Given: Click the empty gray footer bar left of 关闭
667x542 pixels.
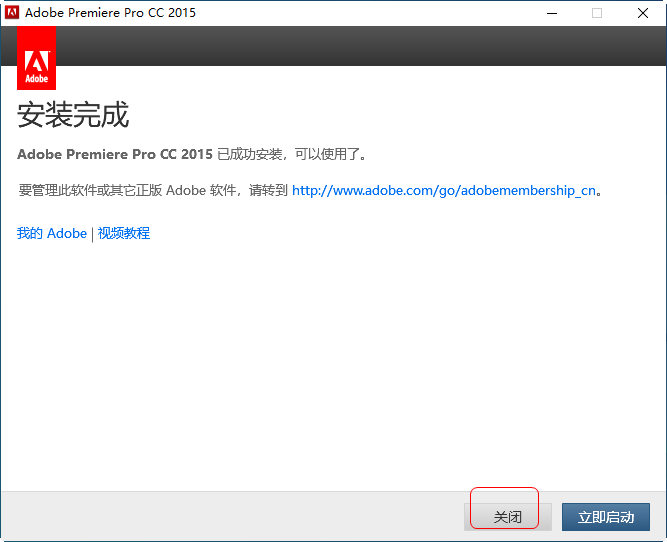Looking at the screenshot, I should point(230,516).
